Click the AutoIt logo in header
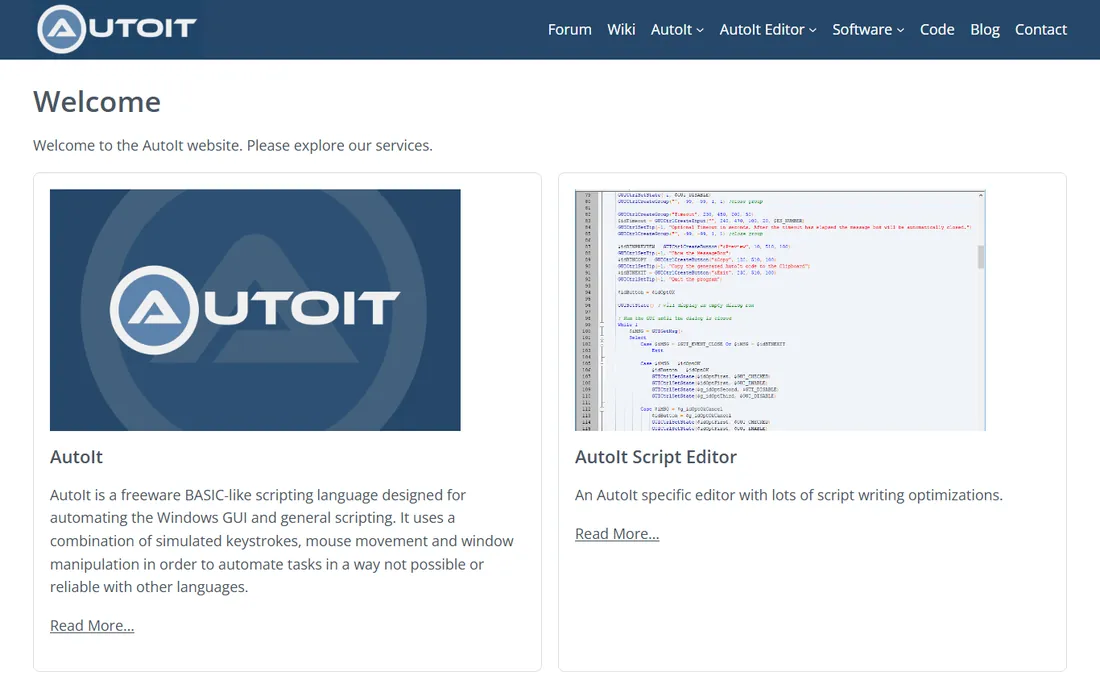The height and width of the screenshot is (688, 1100). point(117,29)
